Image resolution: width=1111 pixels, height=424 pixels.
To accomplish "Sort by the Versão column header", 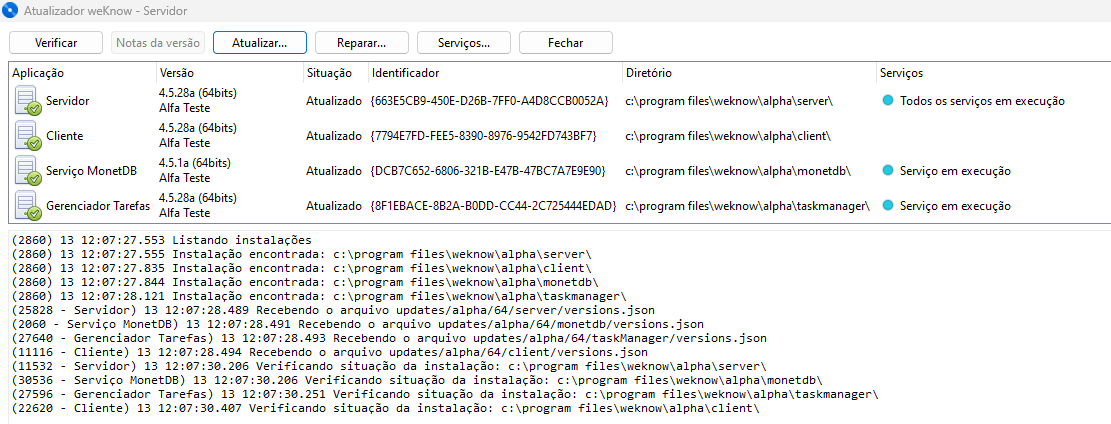I will [x=176, y=73].
